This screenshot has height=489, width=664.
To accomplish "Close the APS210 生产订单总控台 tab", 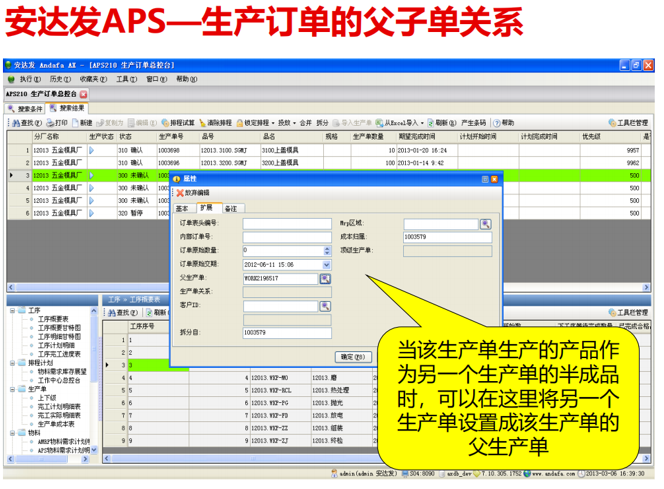I will pos(83,94).
